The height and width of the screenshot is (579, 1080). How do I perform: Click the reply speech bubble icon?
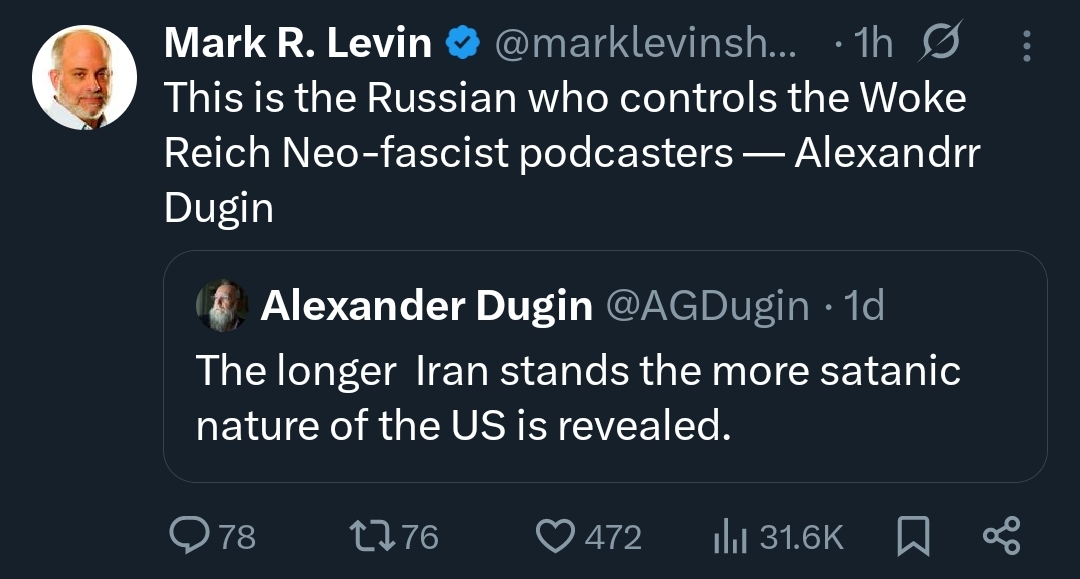pos(187,537)
